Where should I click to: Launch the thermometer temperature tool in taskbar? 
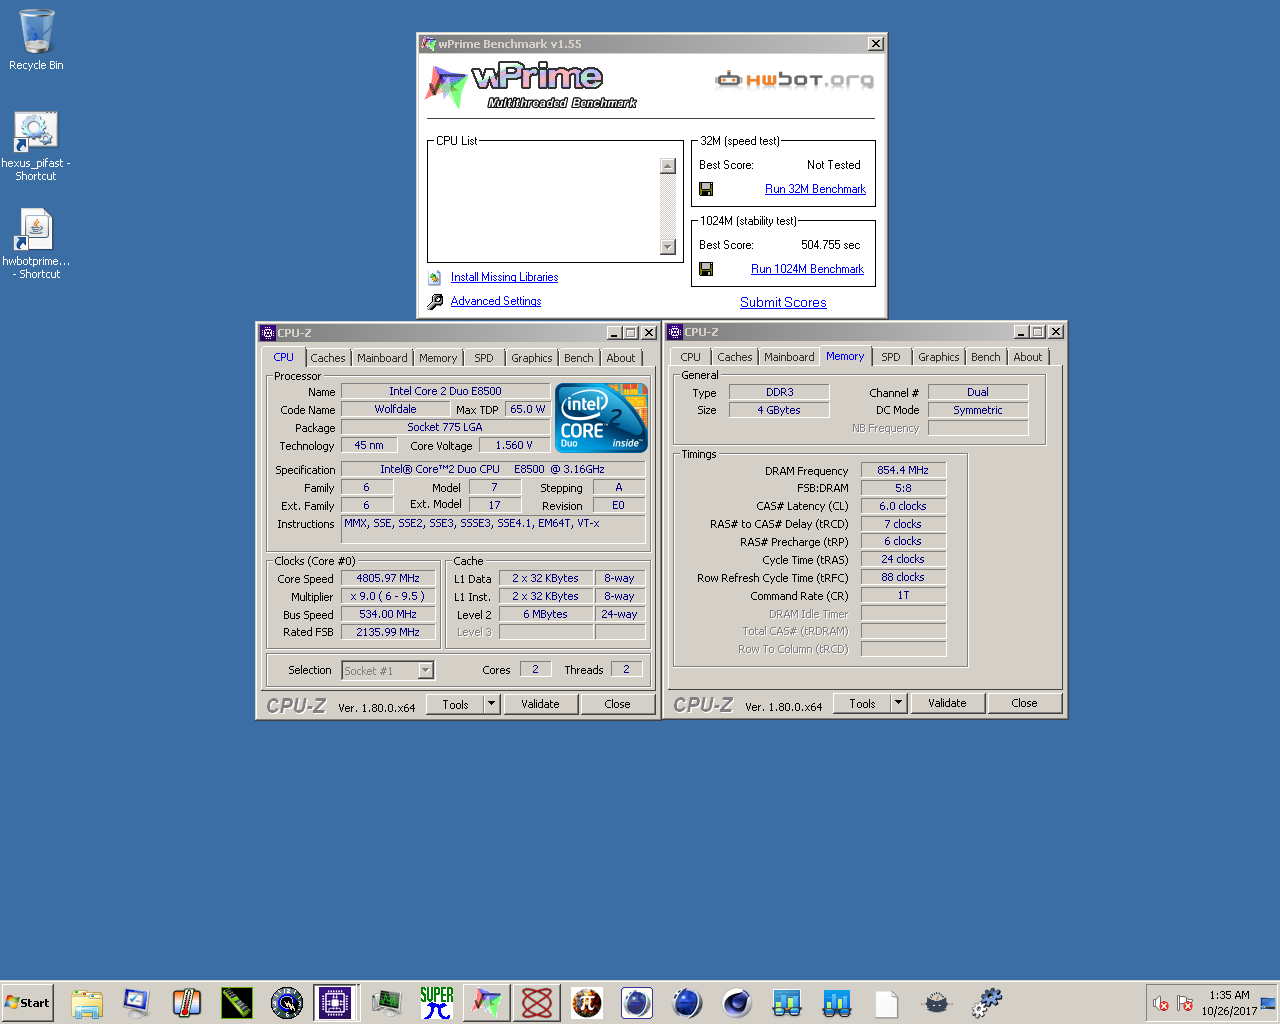(x=187, y=1003)
